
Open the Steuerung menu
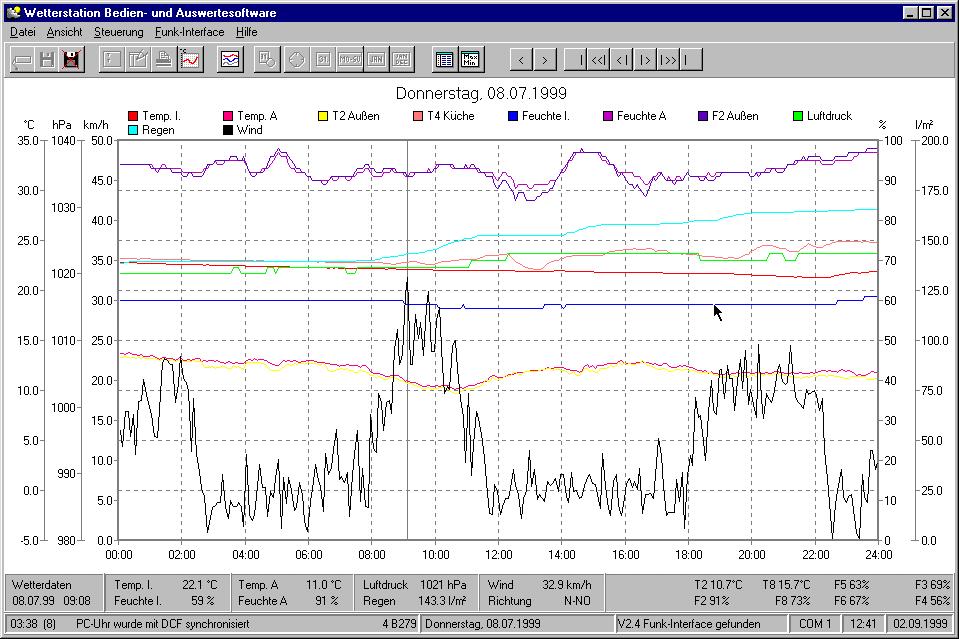[x=118, y=32]
